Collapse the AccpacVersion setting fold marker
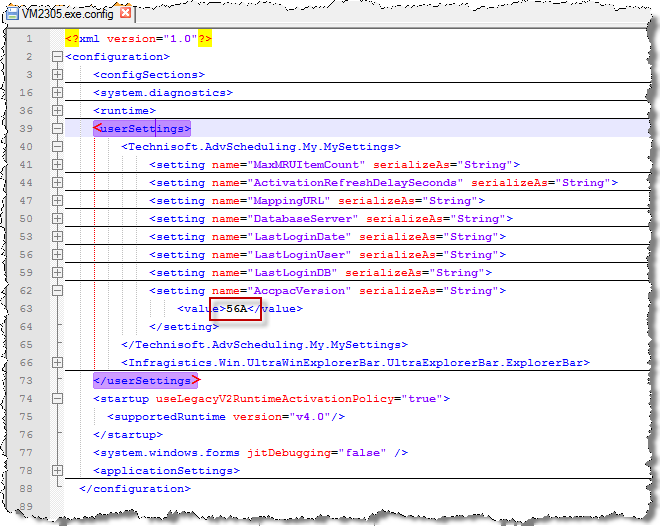This screenshot has width=660, height=526. pos(57,291)
